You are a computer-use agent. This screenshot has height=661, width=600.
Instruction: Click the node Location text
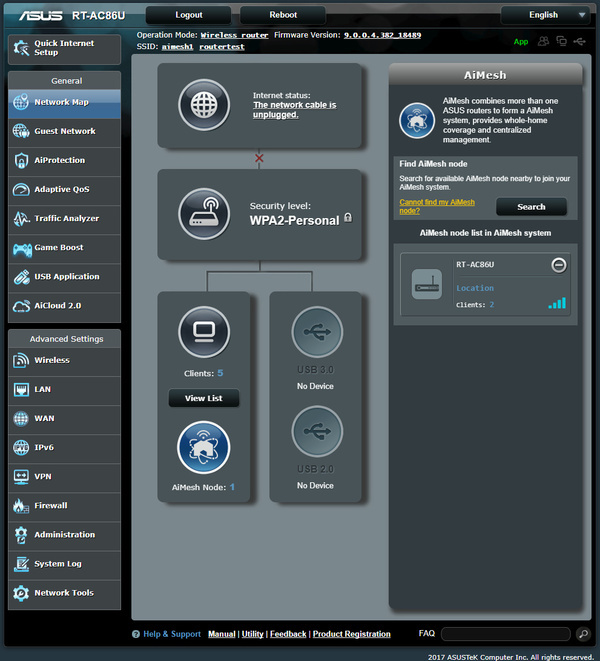(x=475, y=288)
